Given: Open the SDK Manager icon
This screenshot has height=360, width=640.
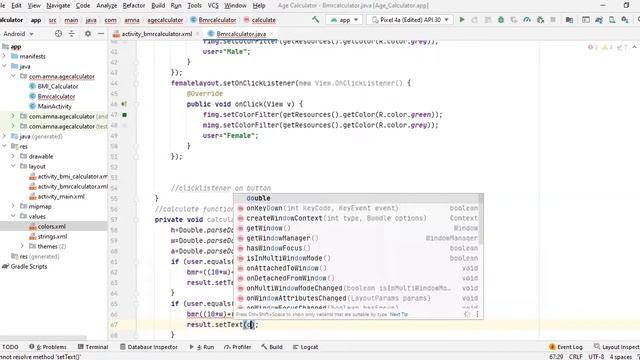Looking at the screenshot, I should [x=624, y=20].
